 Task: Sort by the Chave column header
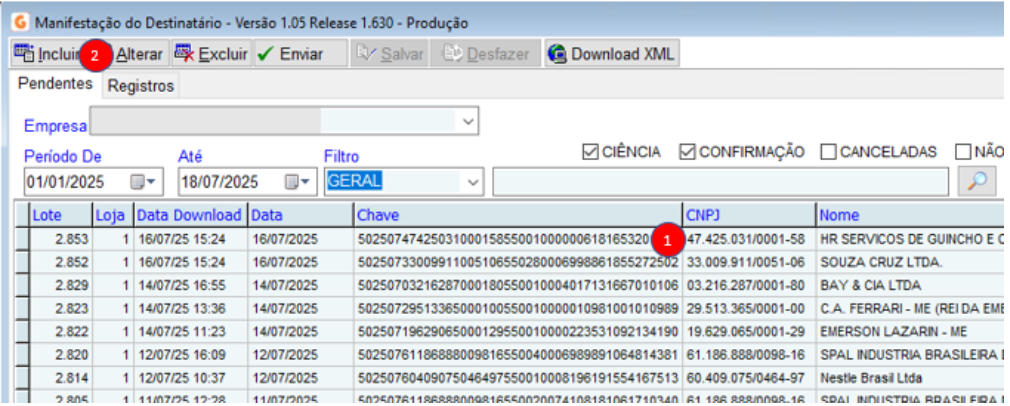pos(518,215)
